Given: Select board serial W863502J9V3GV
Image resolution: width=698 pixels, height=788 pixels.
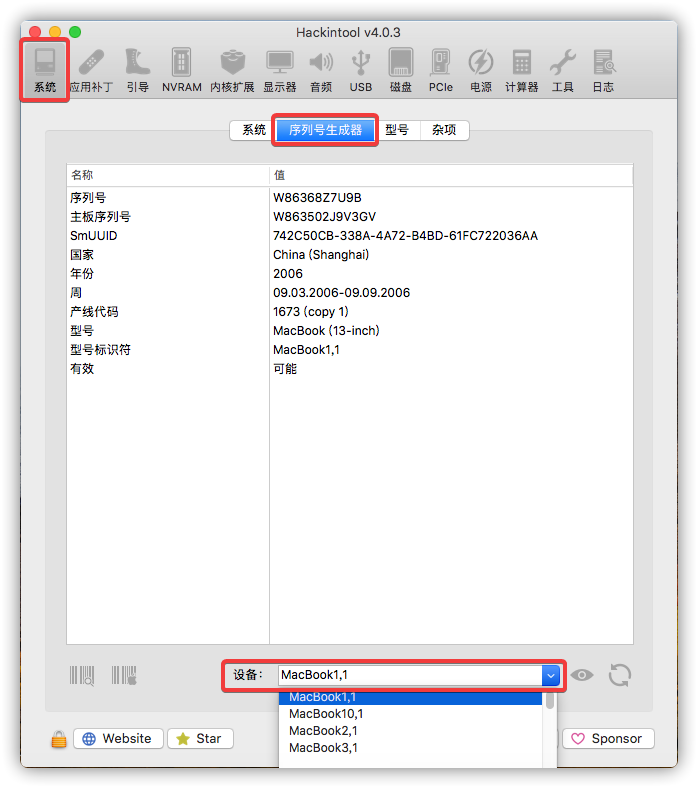Looking at the screenshot, I should 324,217.
